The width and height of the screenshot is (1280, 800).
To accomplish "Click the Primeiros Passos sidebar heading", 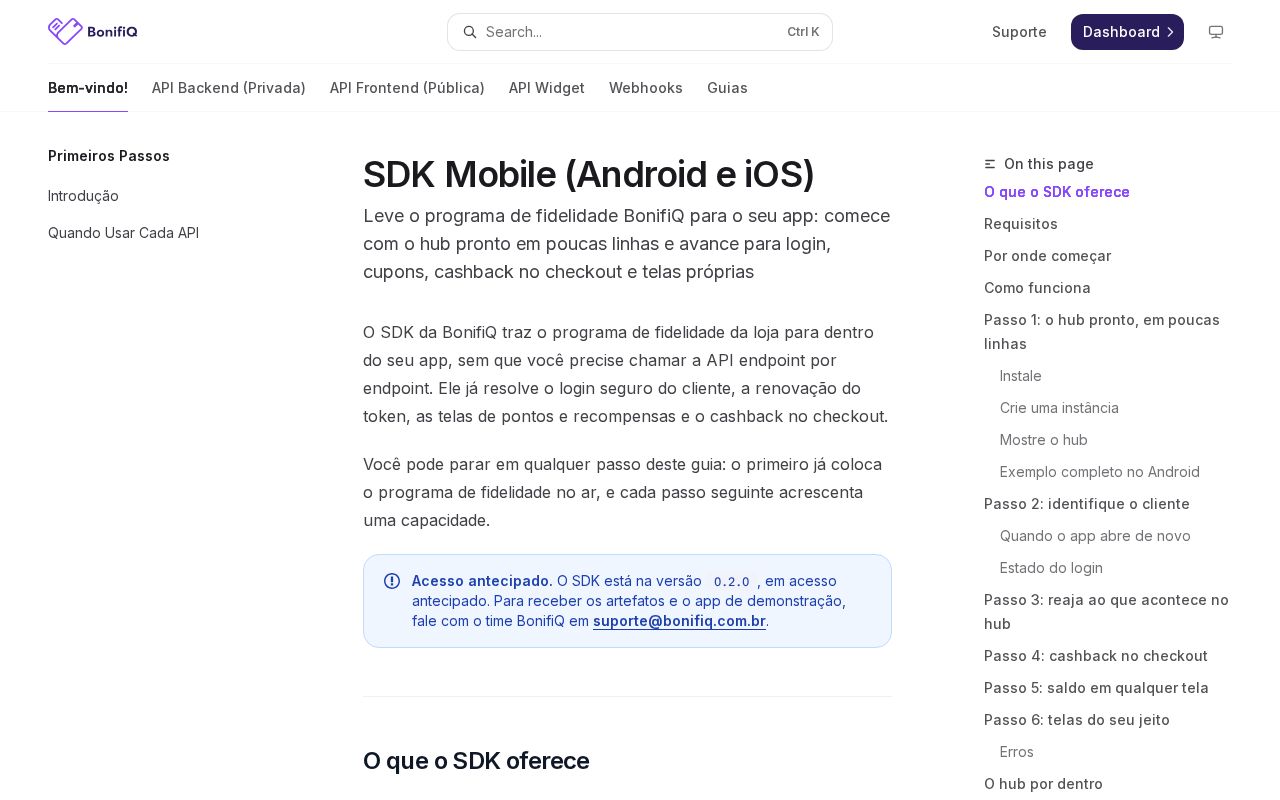I will tap(109, 156).
